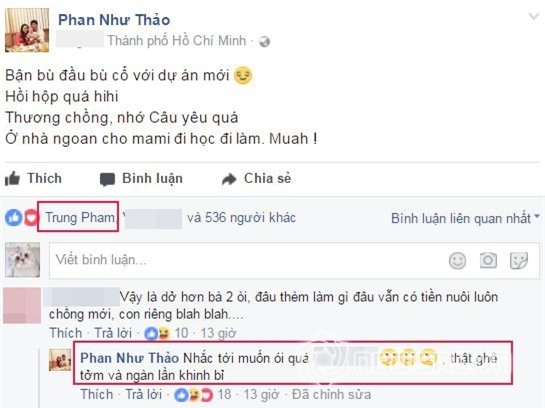This screenshot has width=545, height=408.
Task: Click the Chia sẻ share arrow icon
Action: pyautogui.click(x=229, y=179)
